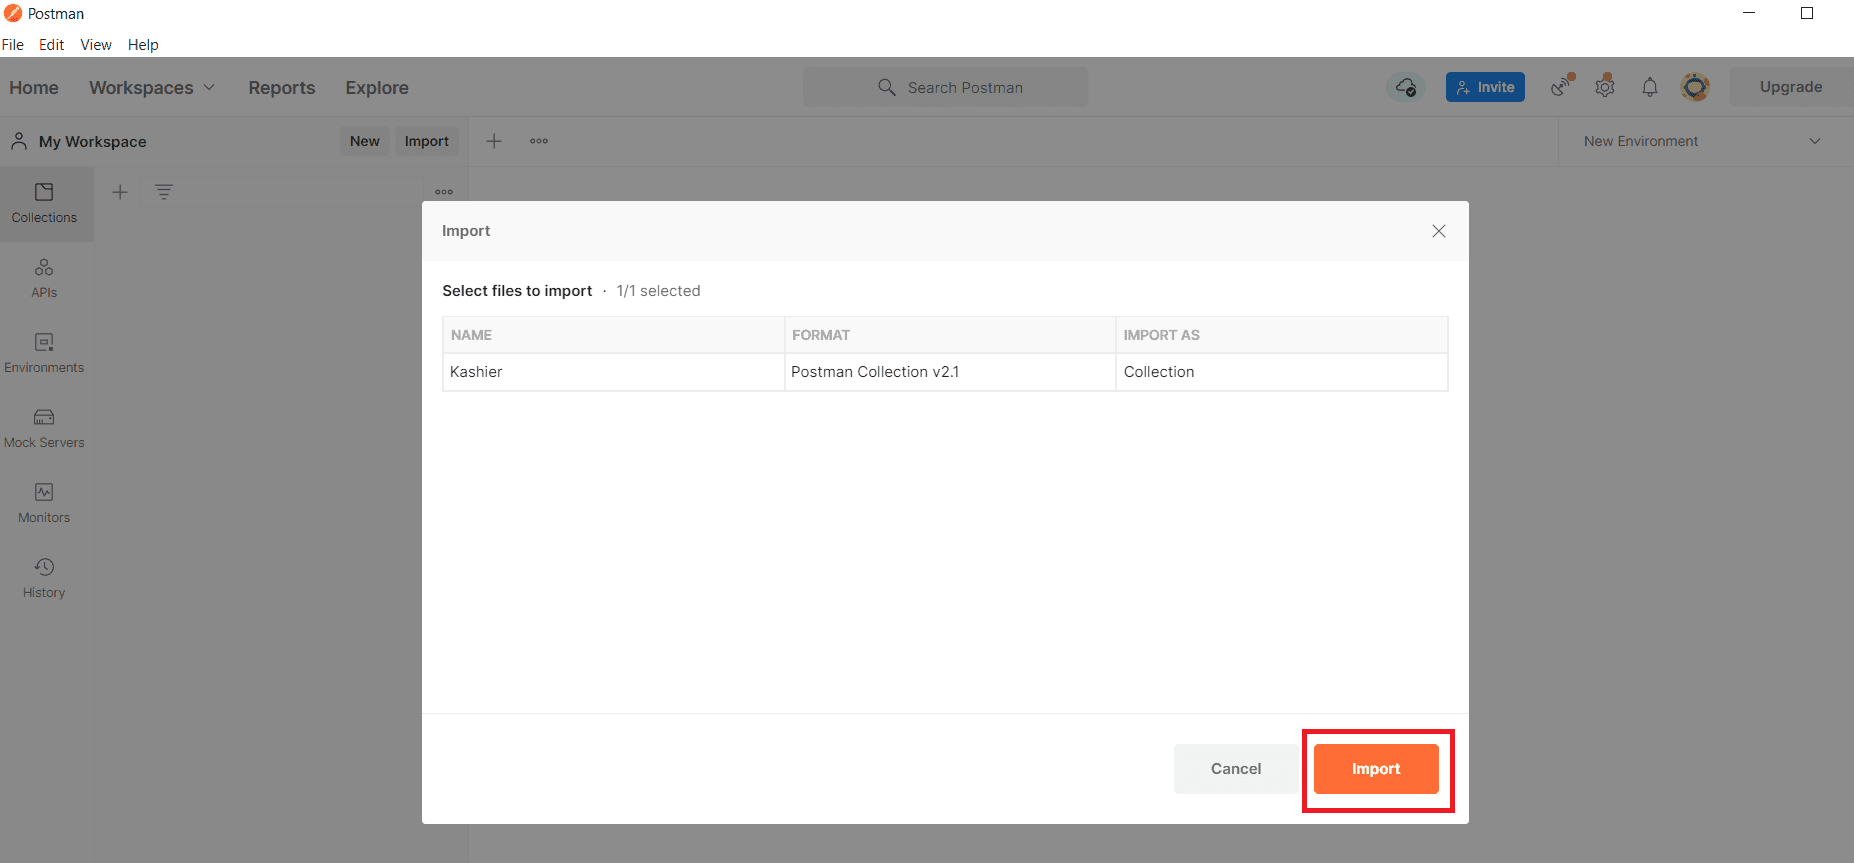
Task: Open the Environments sidebar section
Action: (44, 353)
